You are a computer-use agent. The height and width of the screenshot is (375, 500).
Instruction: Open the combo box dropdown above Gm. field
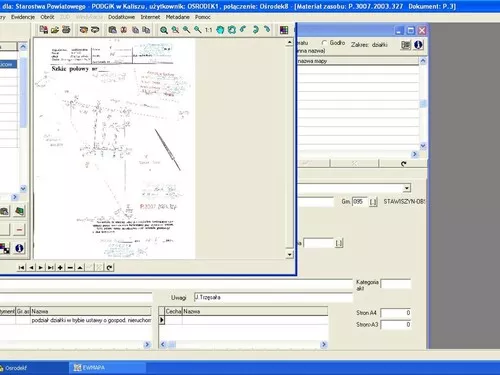click(x=406, y=188)
